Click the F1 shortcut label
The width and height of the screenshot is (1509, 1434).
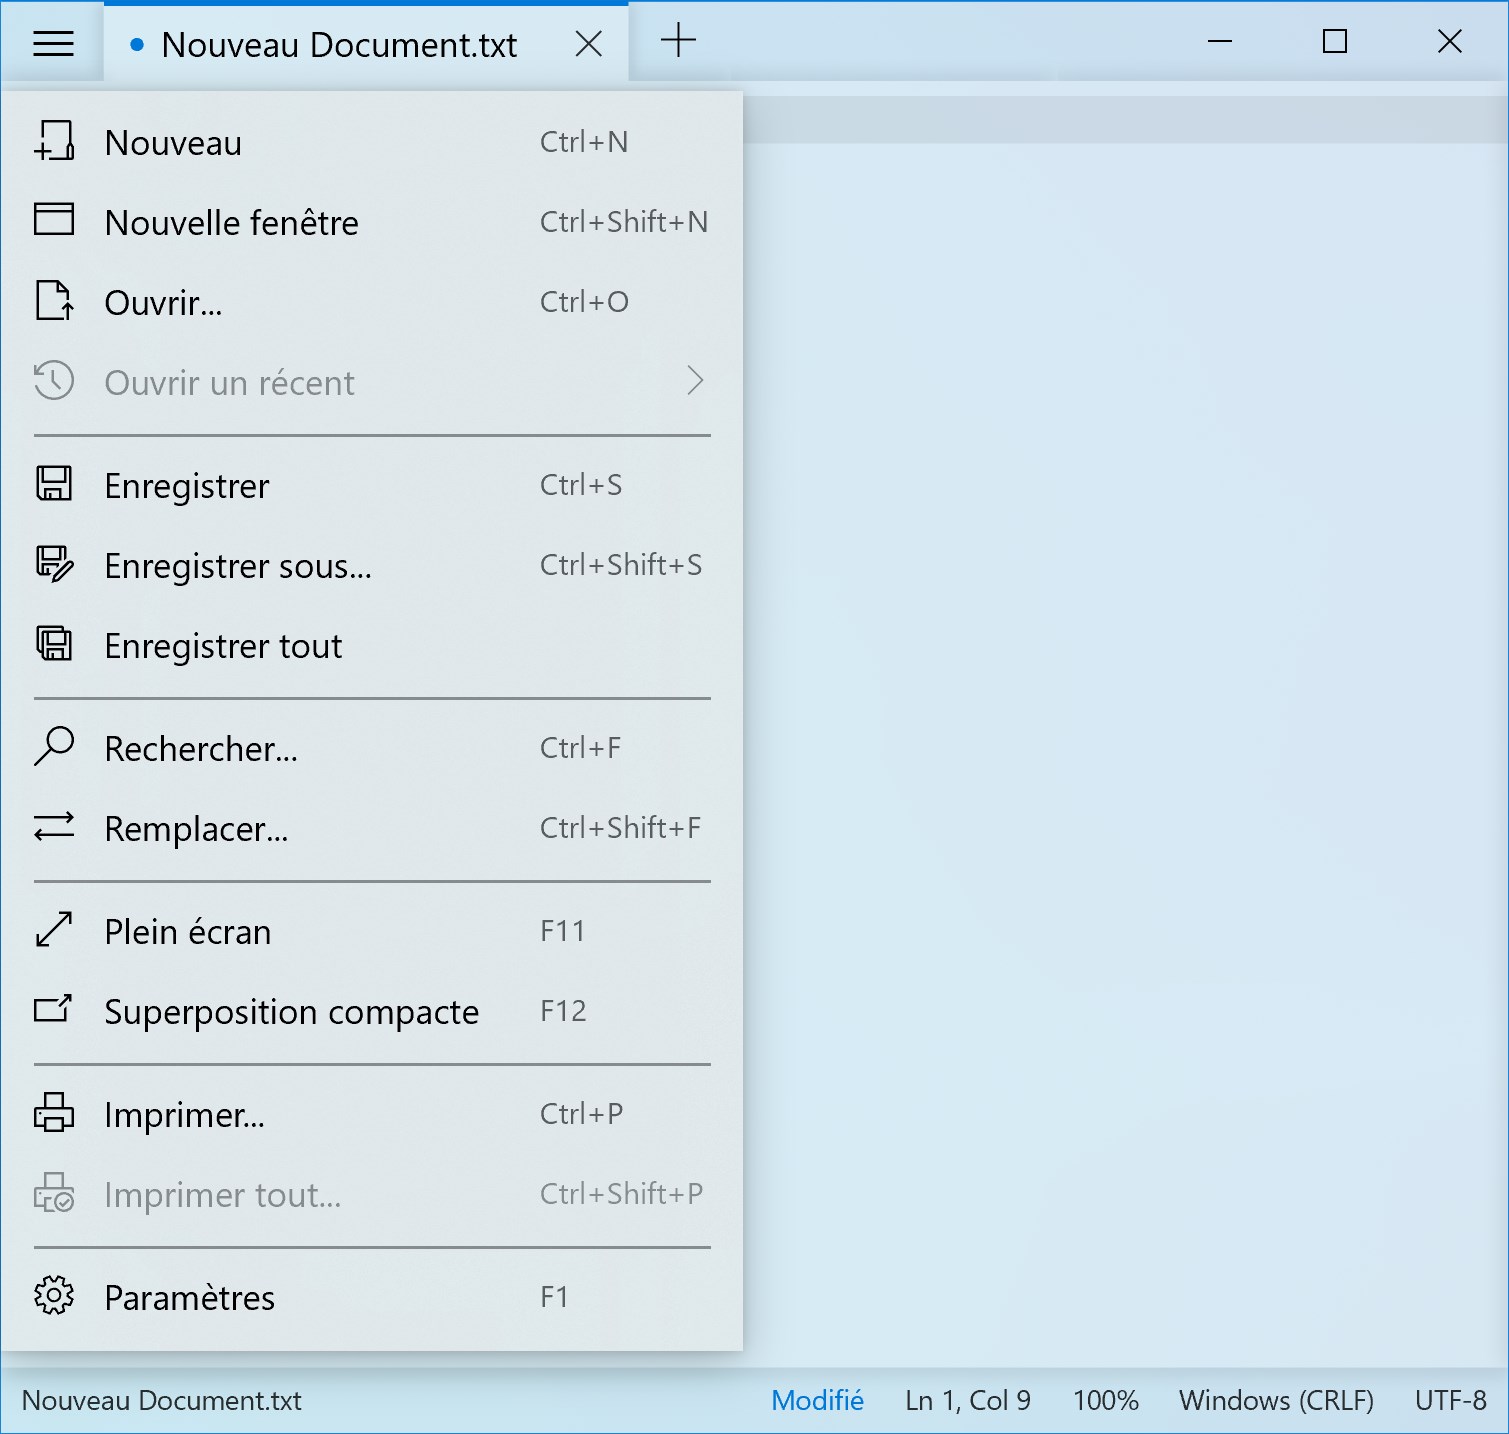(x=554, y=1297)
